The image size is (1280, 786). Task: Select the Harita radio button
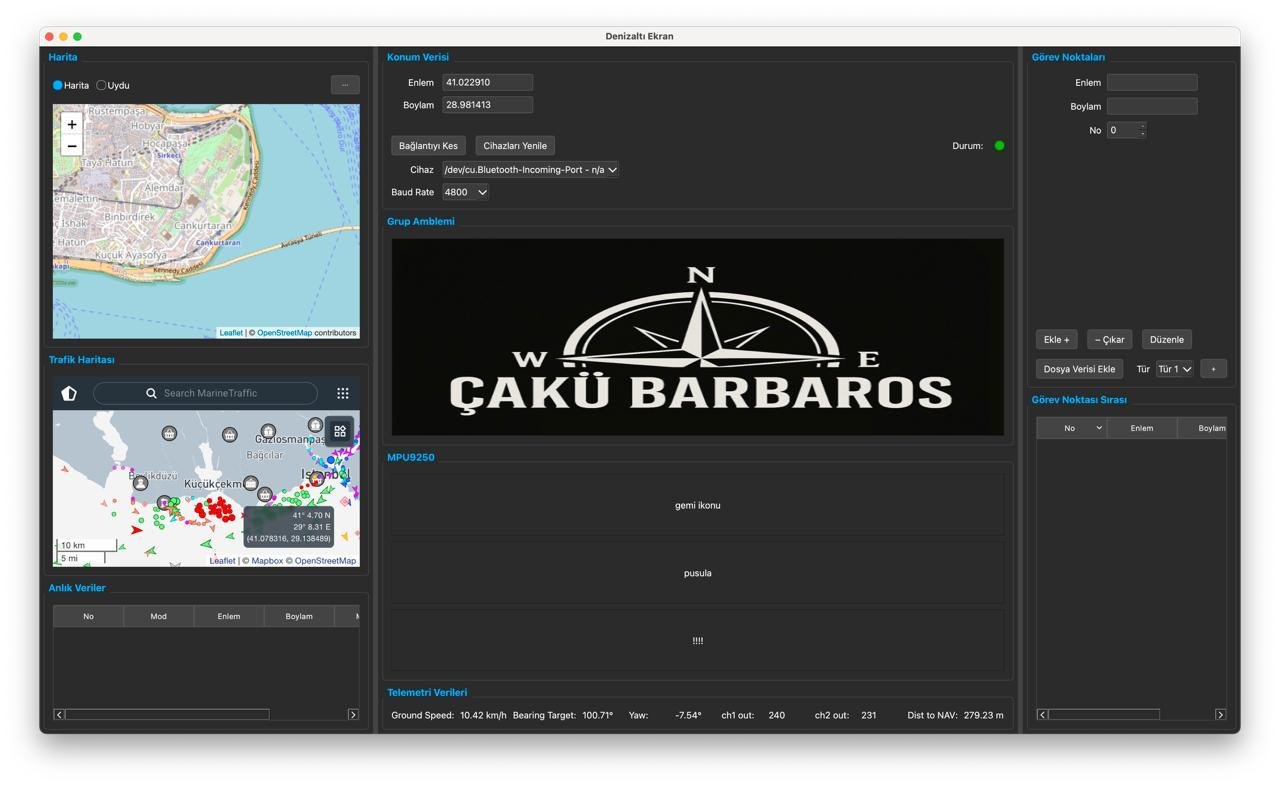click(58, 85)
